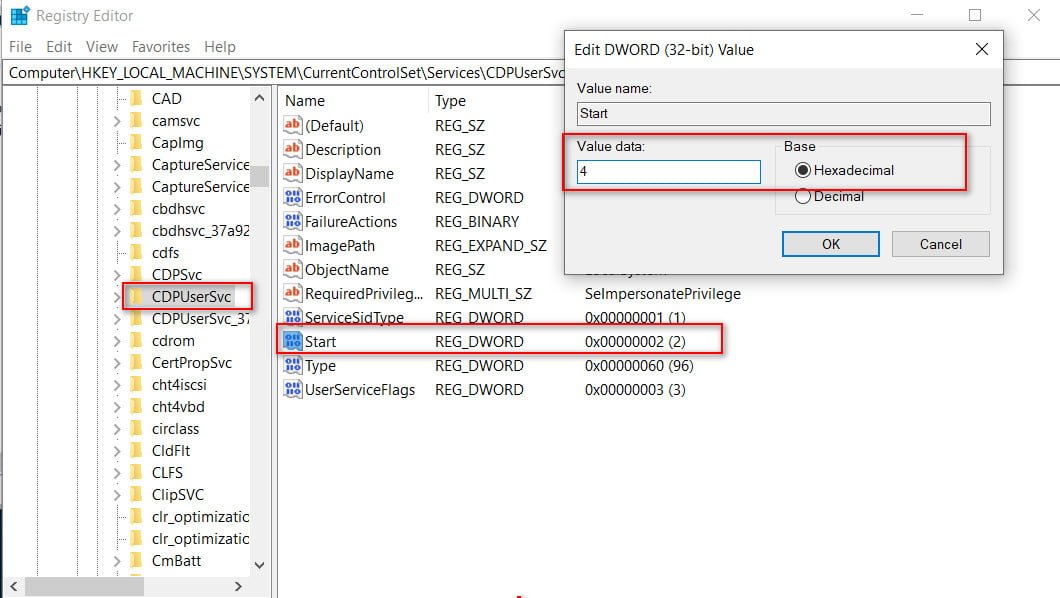Expand the CDPUserSvc tree node
Image resolution: width=1060 pixels, height=598 pixels.
[x=117, y=297]
